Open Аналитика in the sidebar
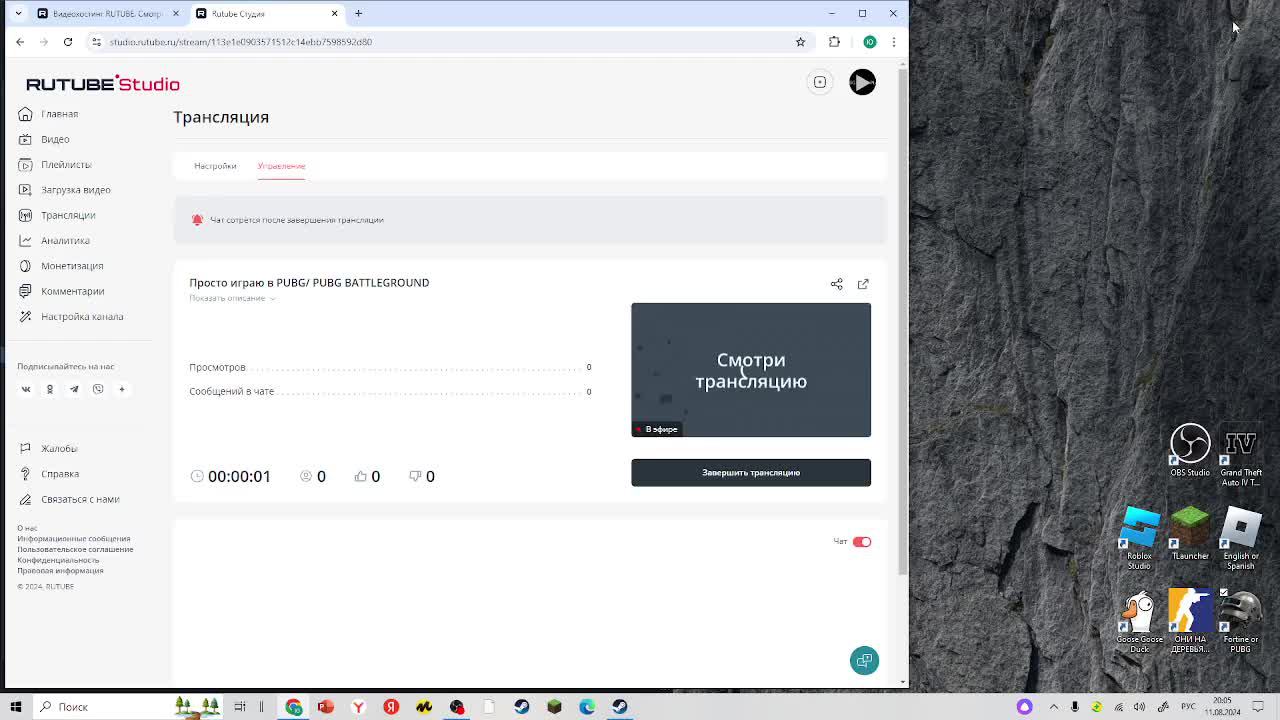This screenshot has width=1280, height=720. pyautogui.click(x=54, y=240)
